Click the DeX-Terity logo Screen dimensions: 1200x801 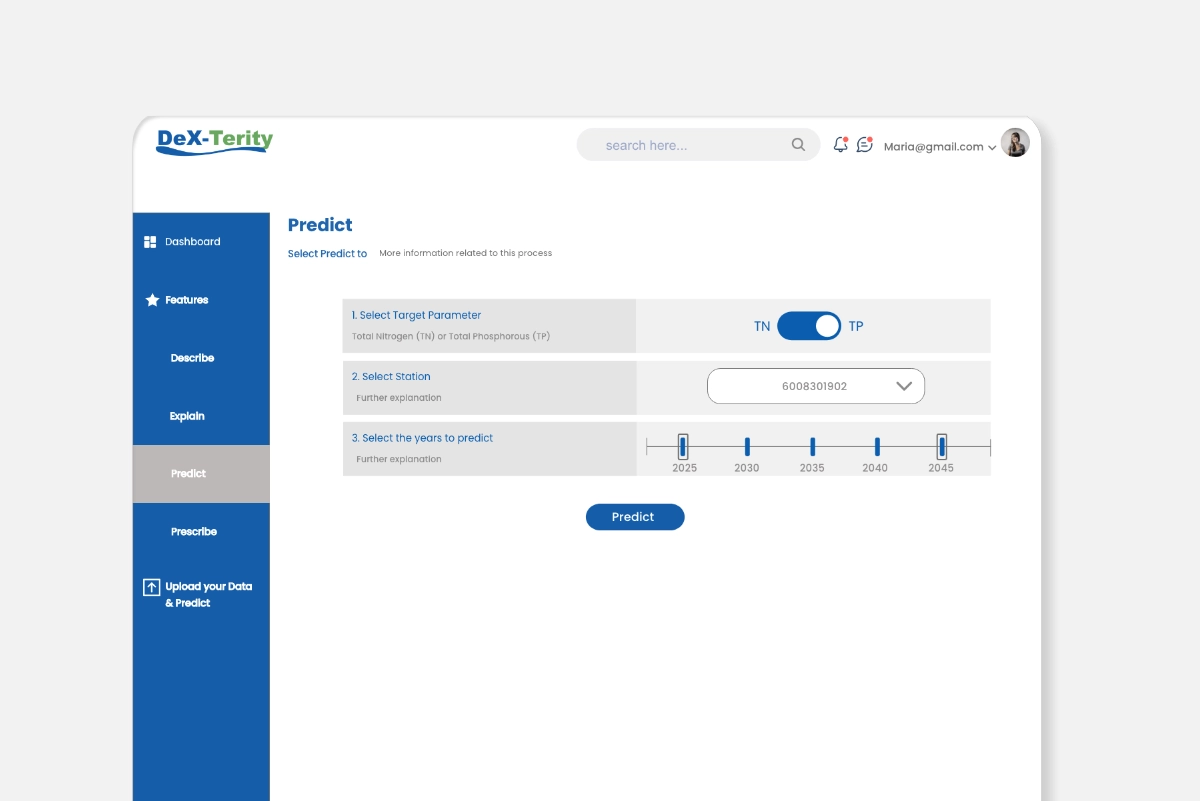pos(214,142)
